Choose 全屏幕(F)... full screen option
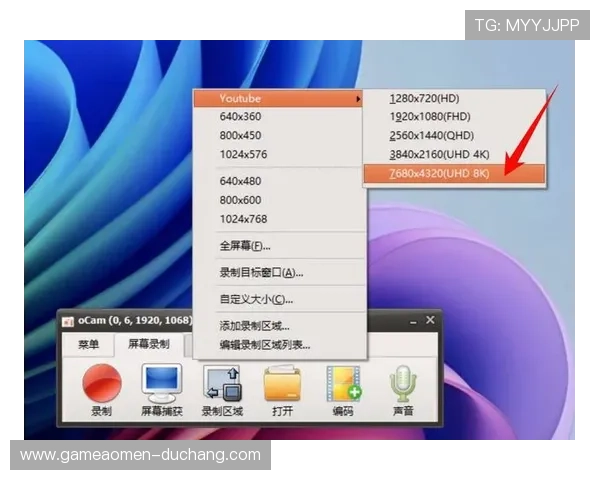600x480 pixels. 245,246
